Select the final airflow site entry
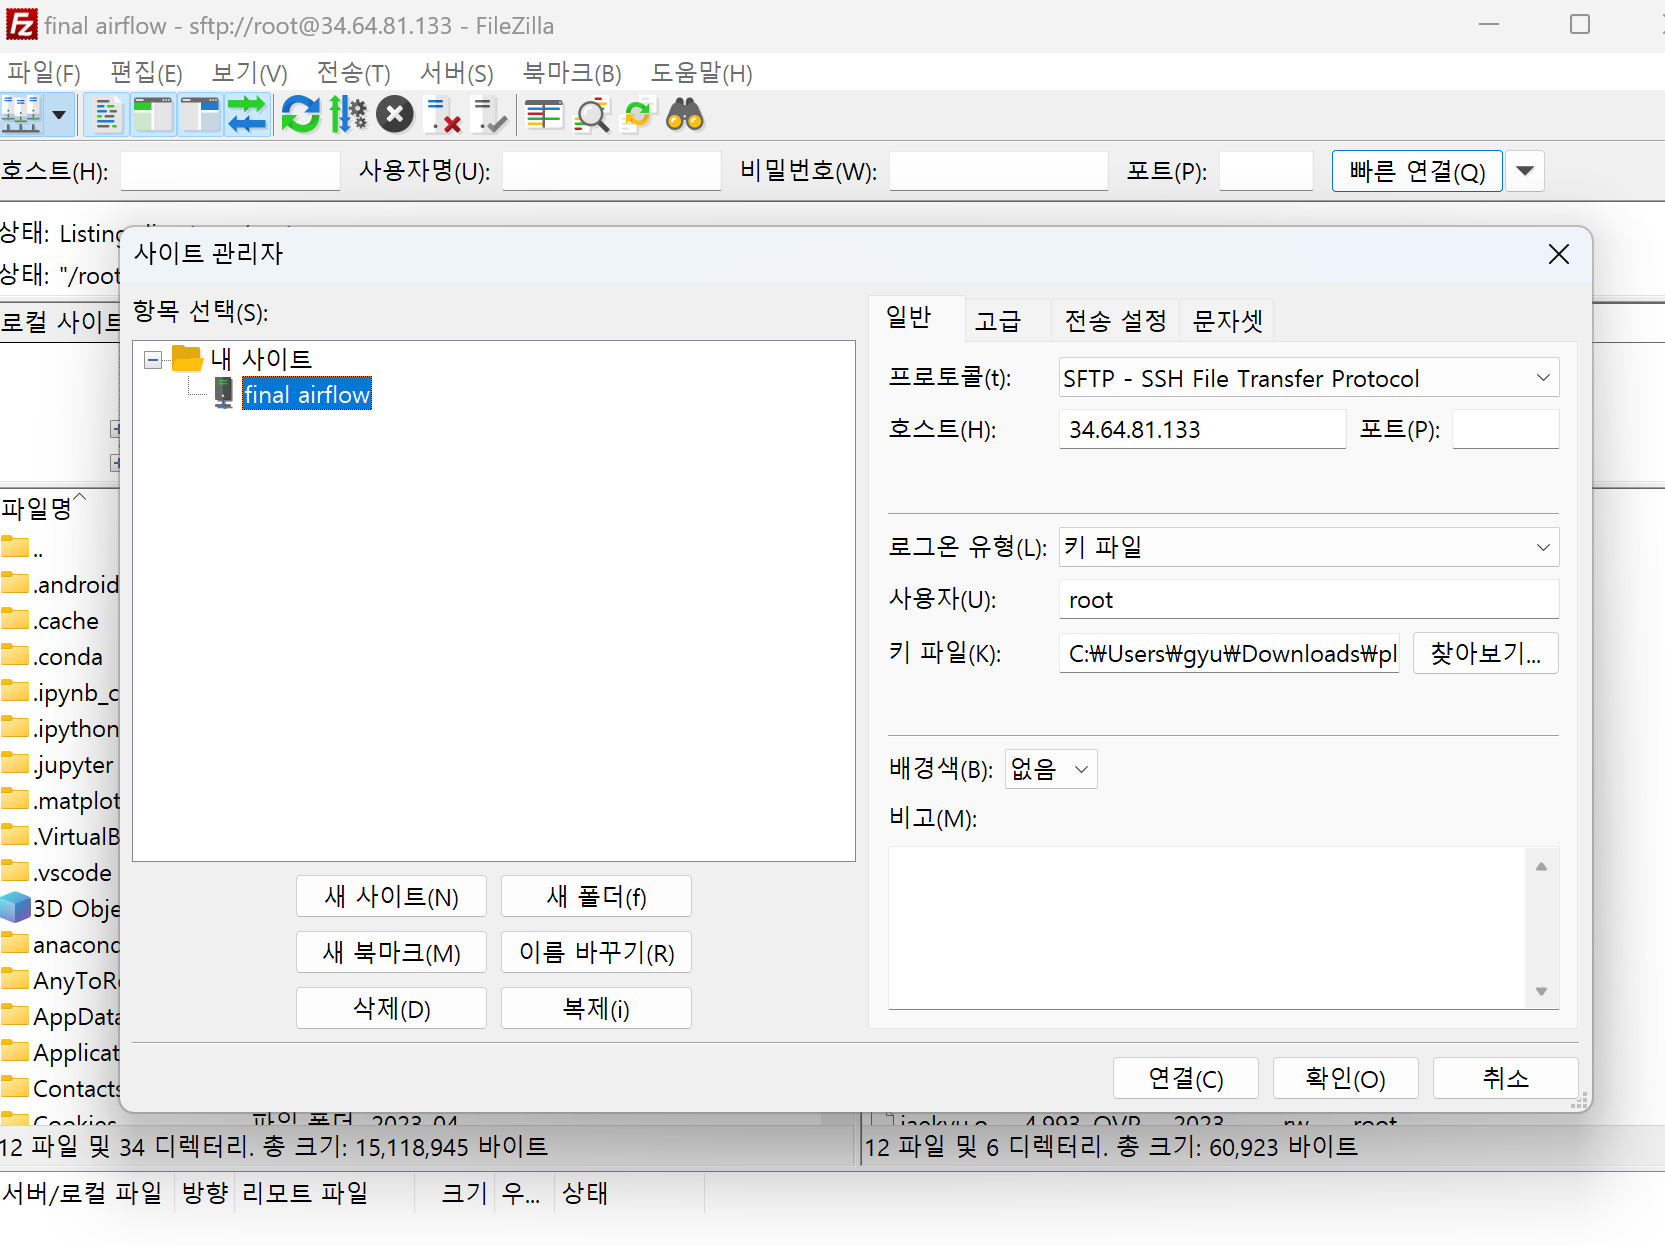Image resolution: width=1665 pixels, height=1246 pixels. [307, 395]
